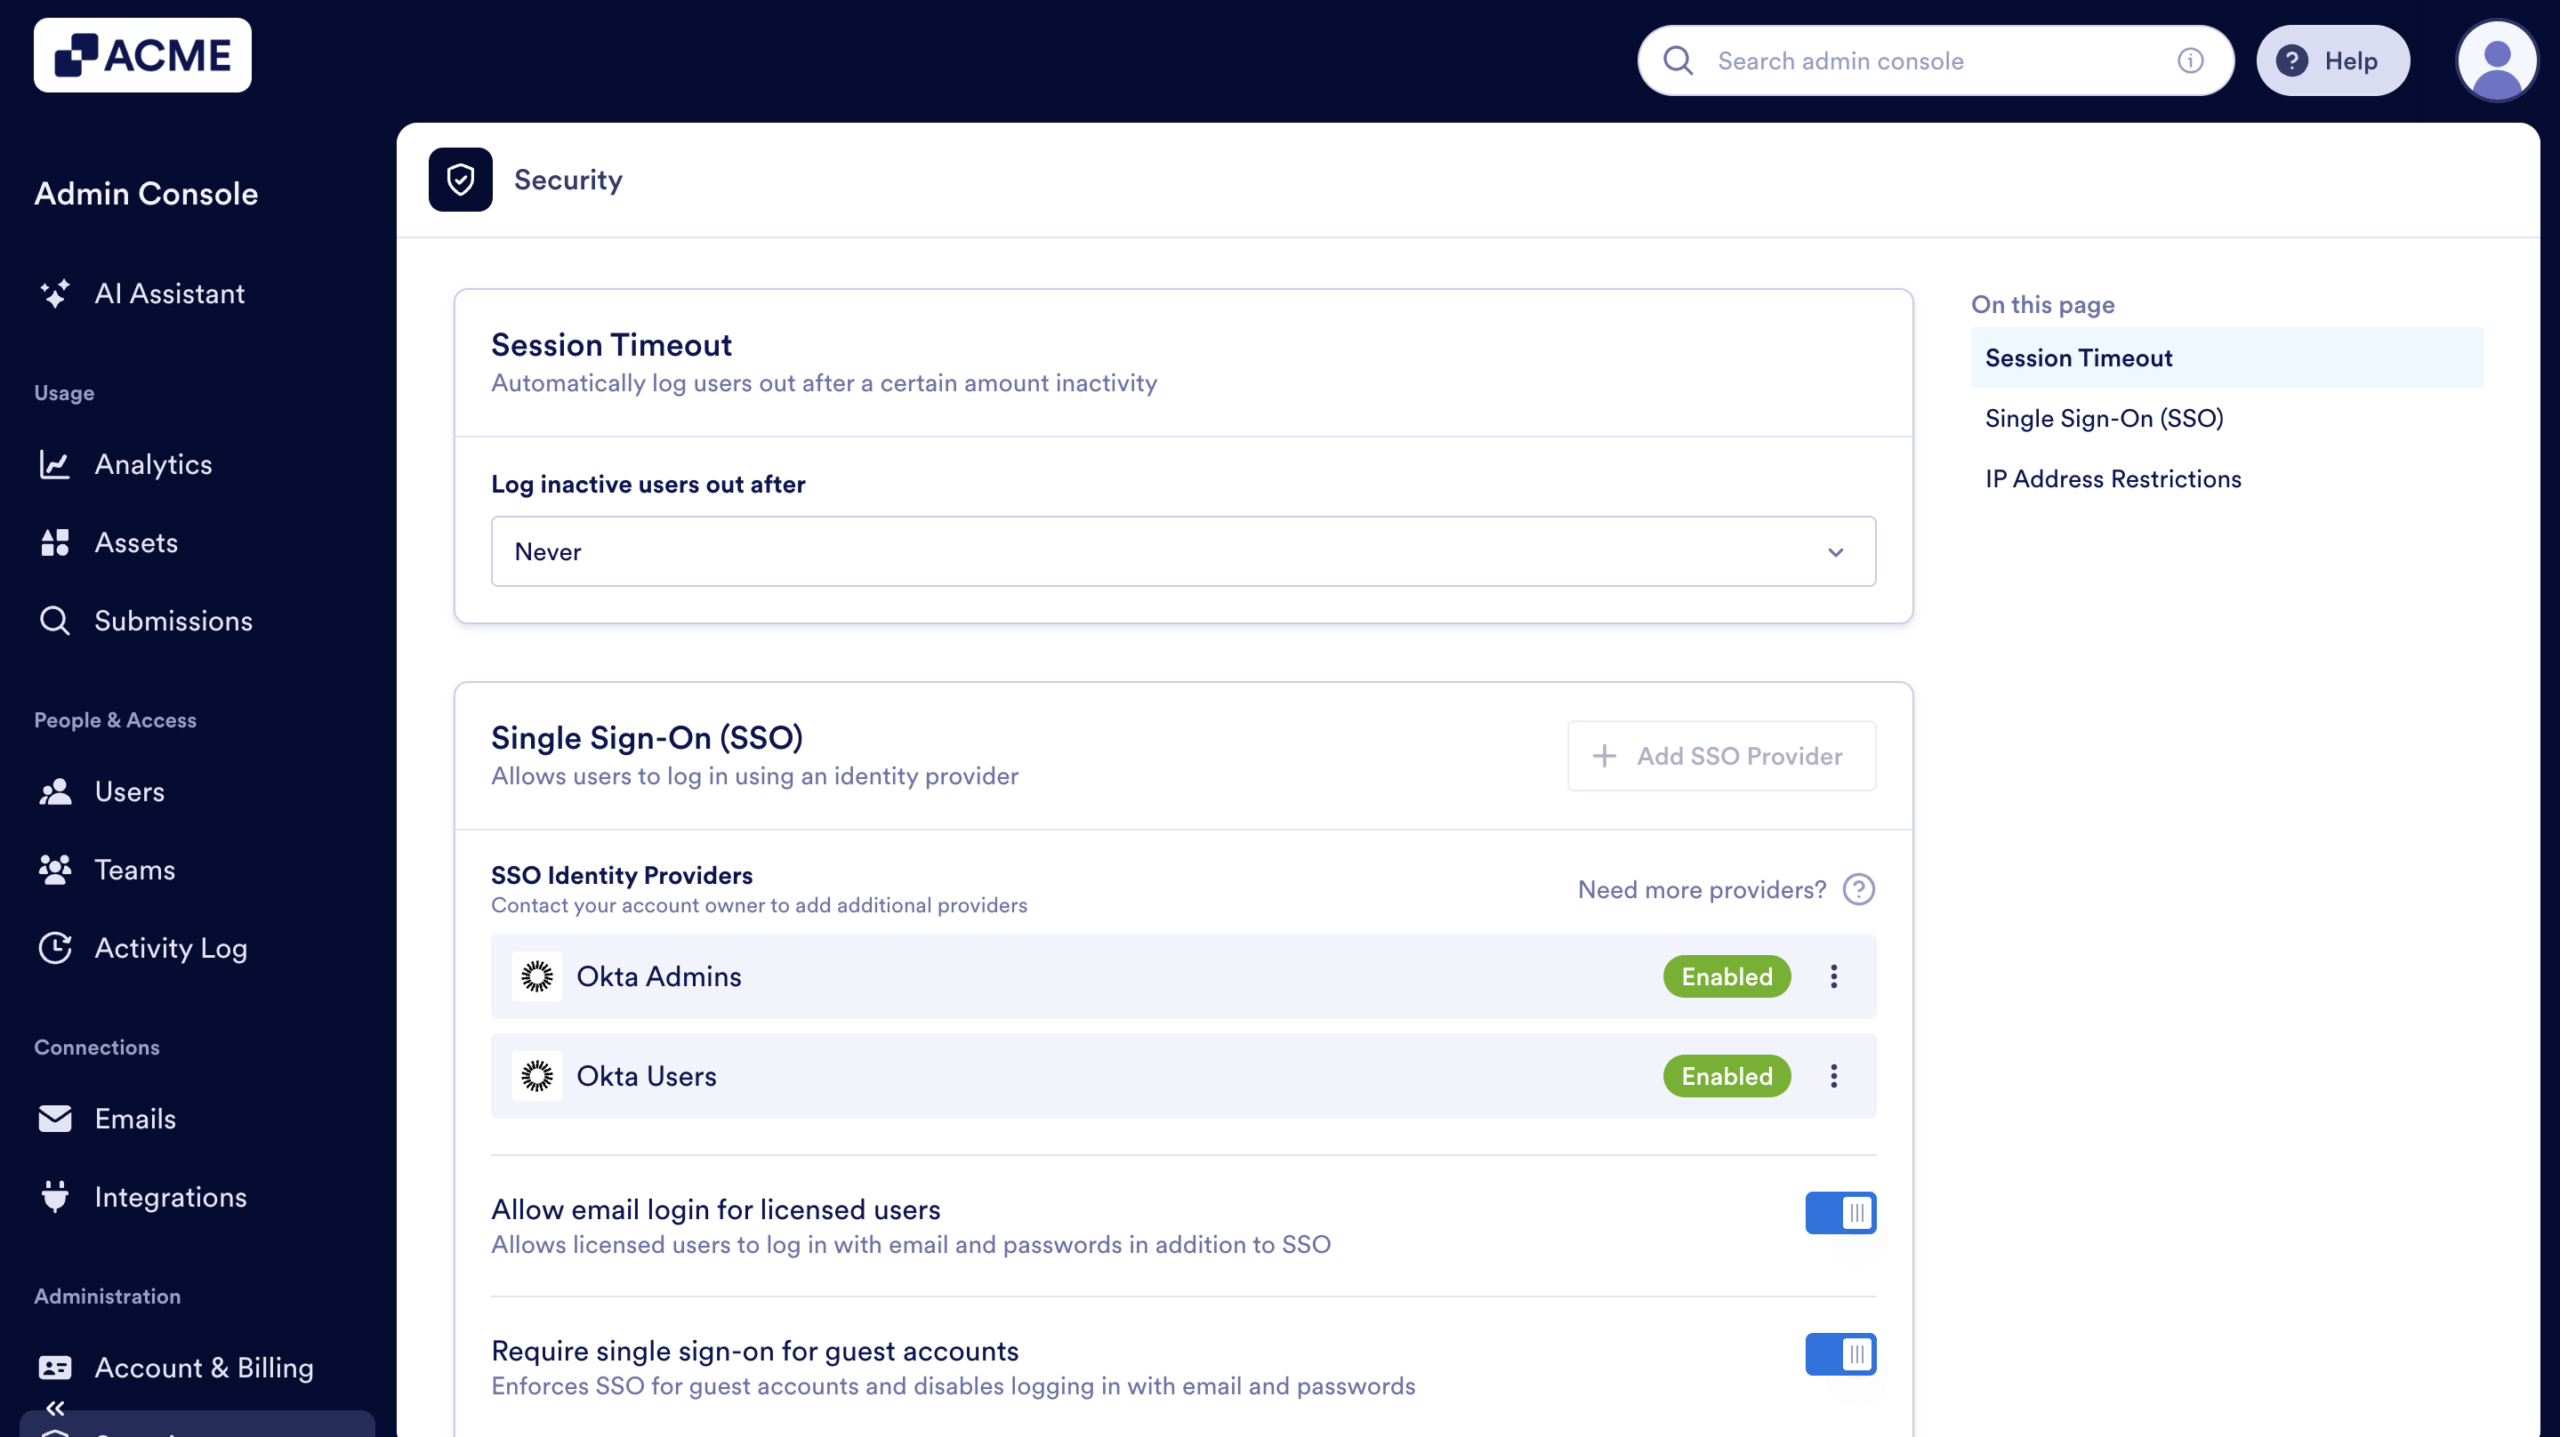
Task: Click the Integrations plug icon
Action: click(x=55, y=1197)
